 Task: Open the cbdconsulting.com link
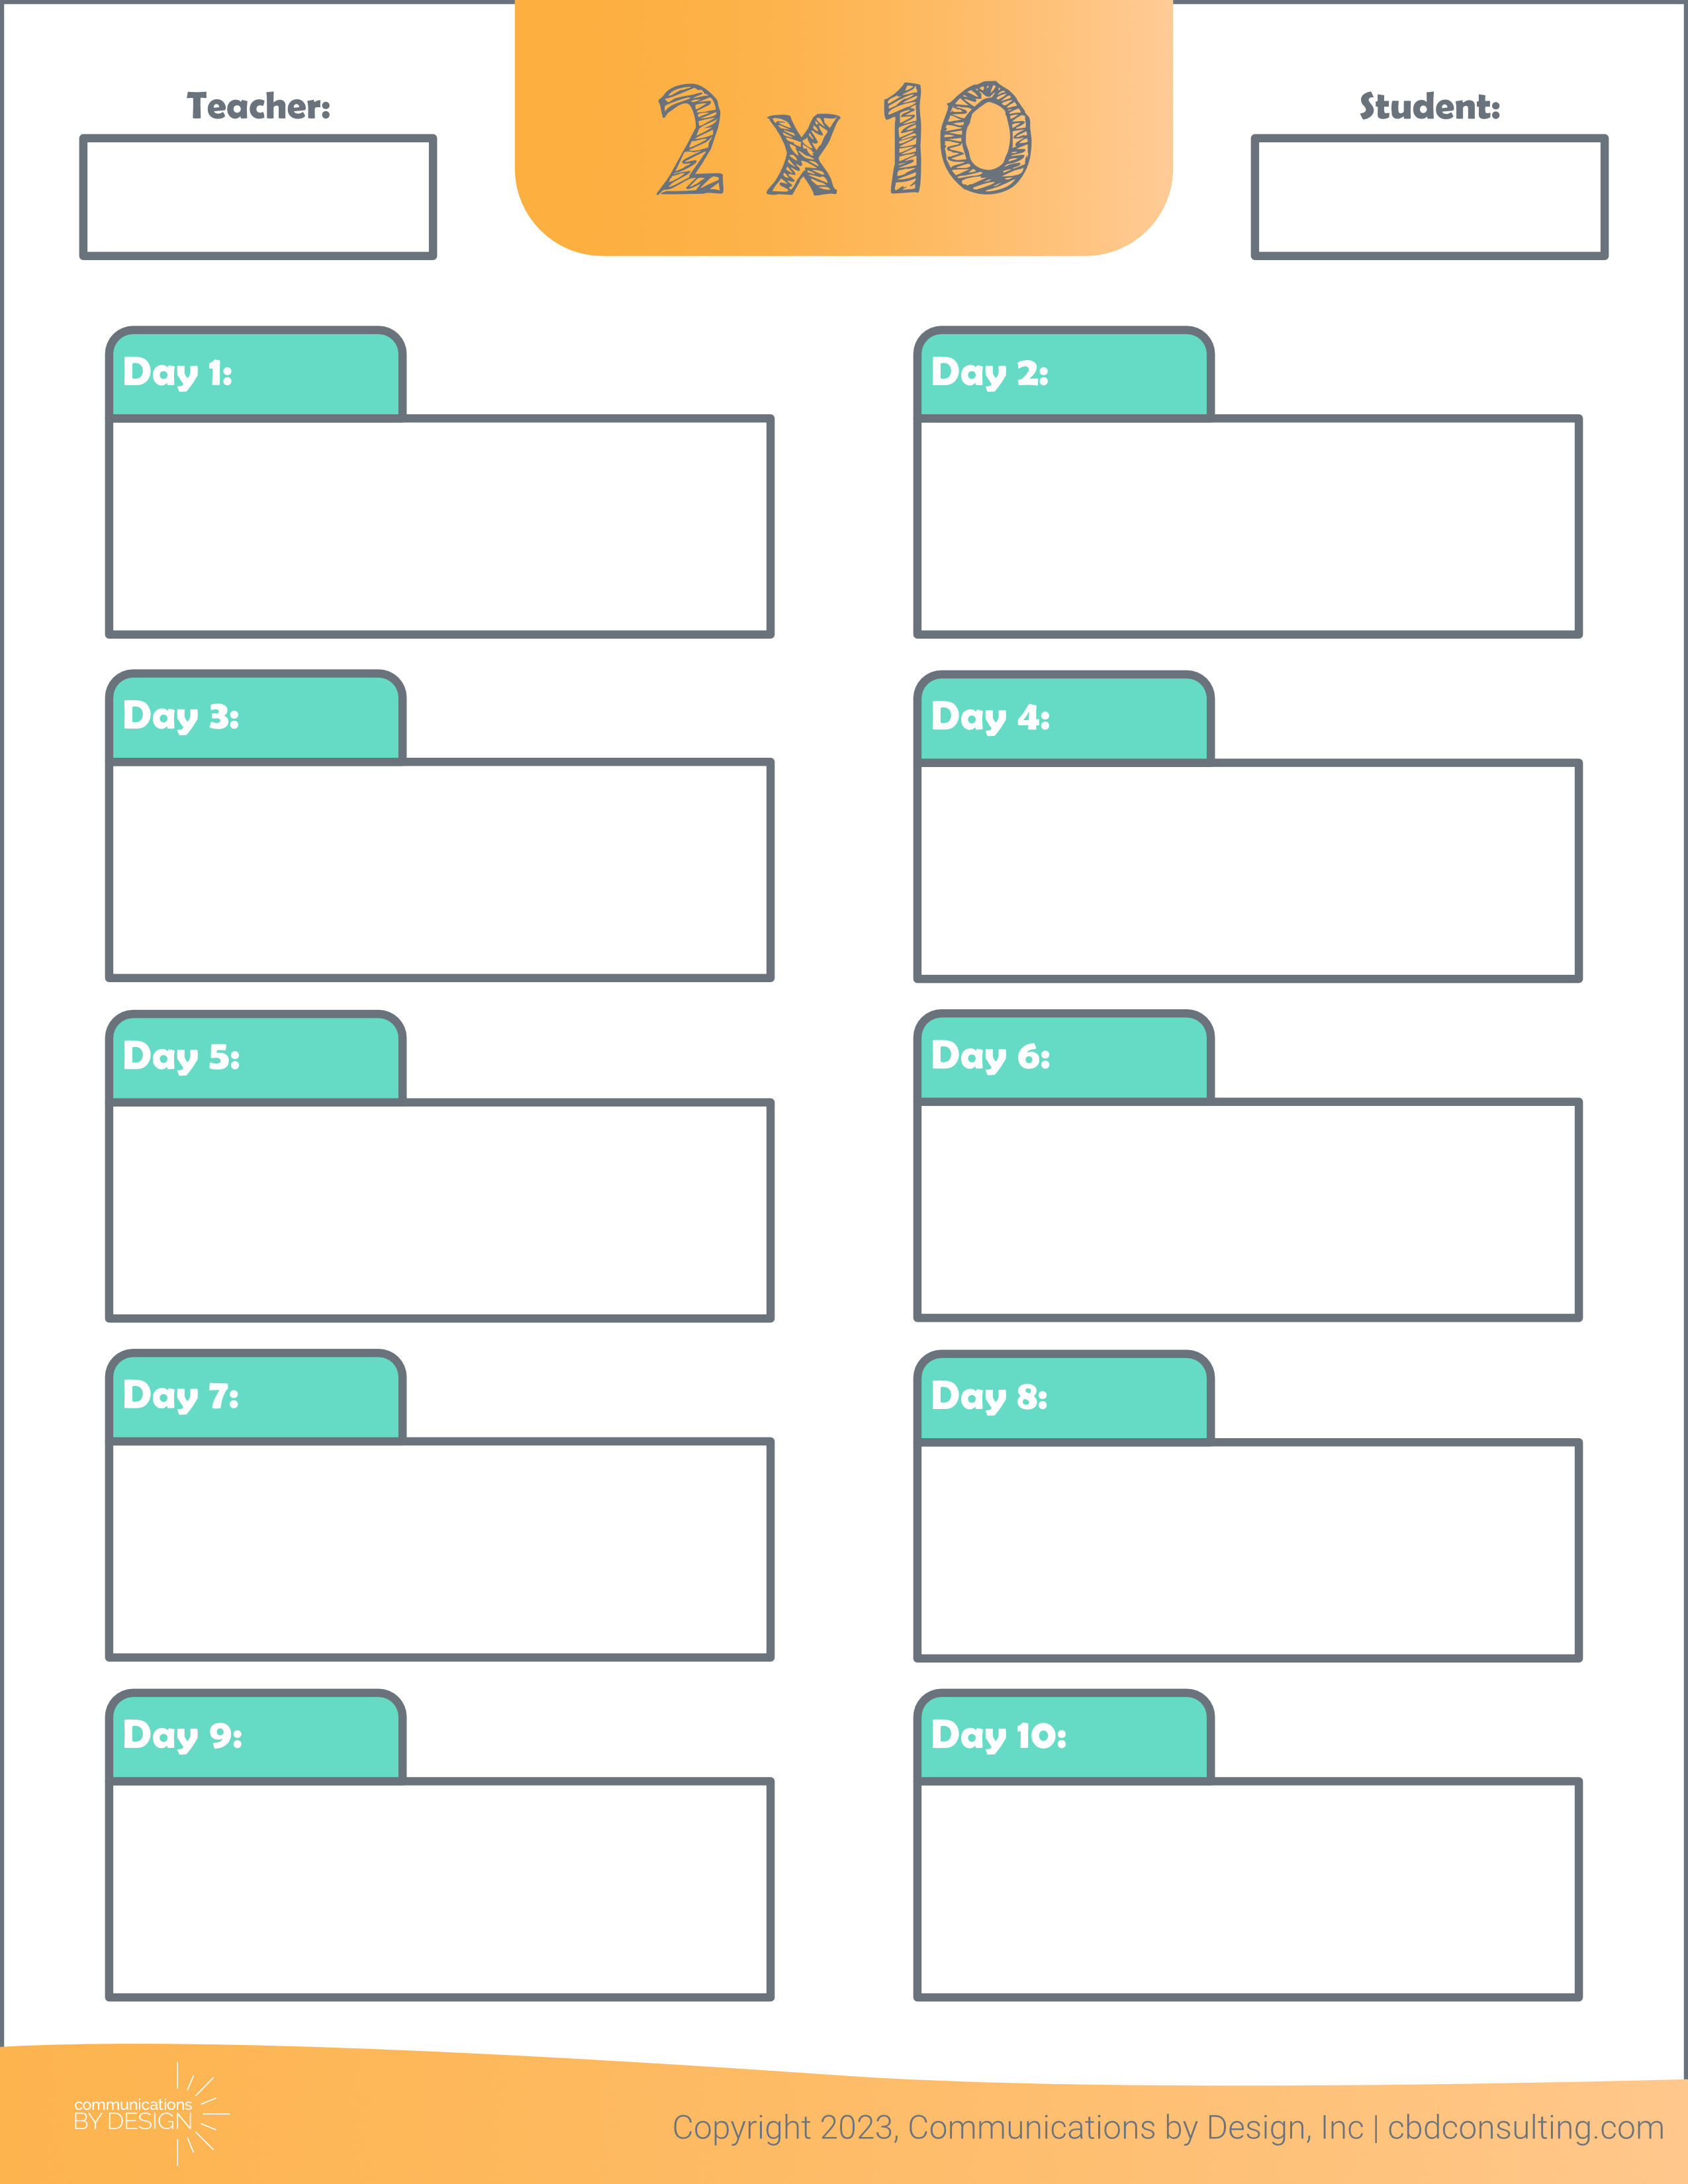(x=1525, y=2127)
